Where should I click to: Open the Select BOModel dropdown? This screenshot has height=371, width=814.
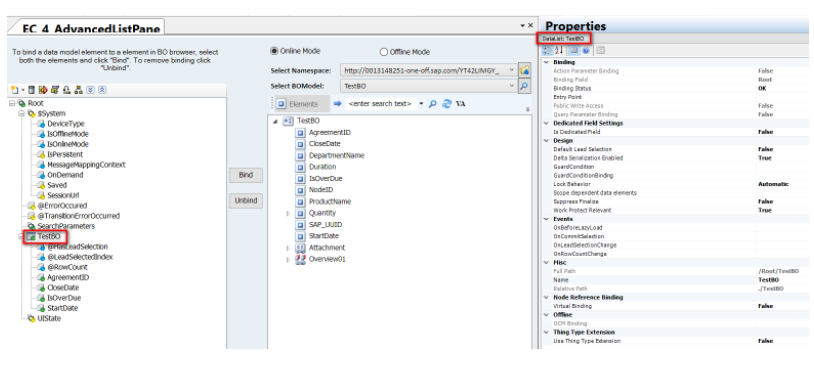click(x=511, y=86)
